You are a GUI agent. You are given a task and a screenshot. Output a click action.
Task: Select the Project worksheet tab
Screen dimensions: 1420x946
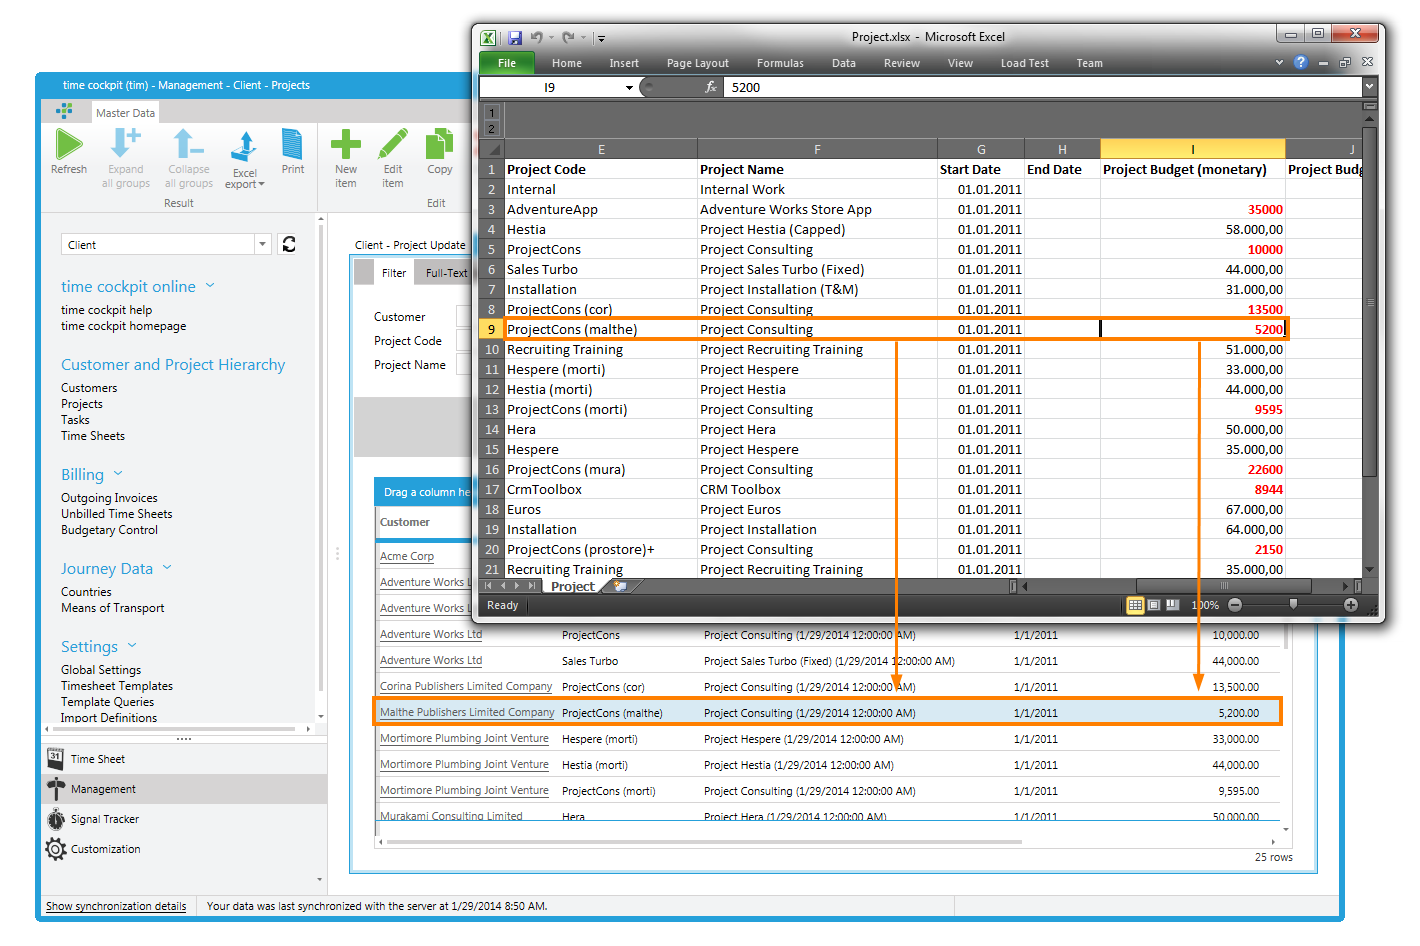click(573, 586)
